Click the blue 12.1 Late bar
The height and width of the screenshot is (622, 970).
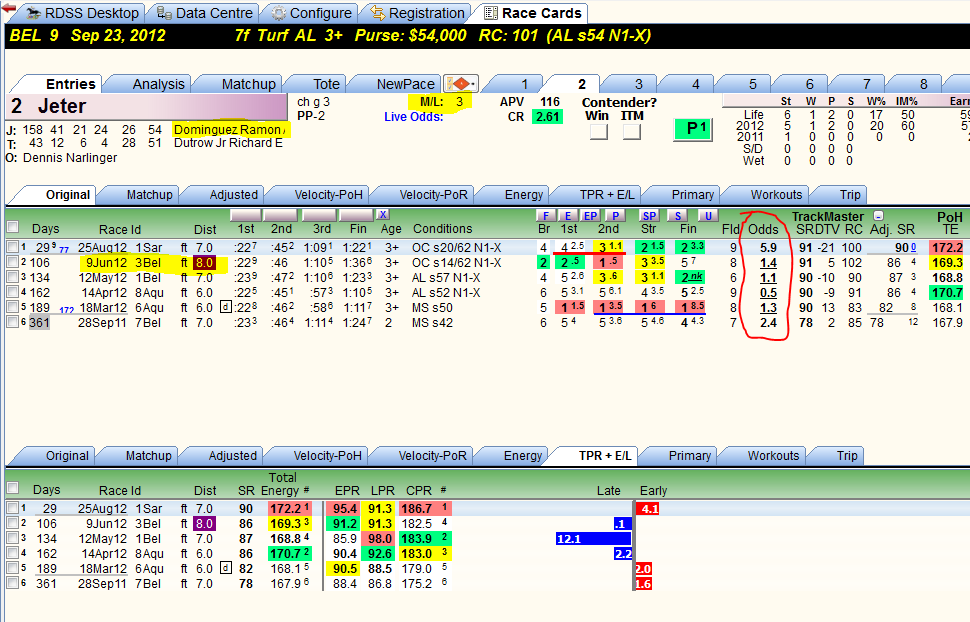[593, 538]
